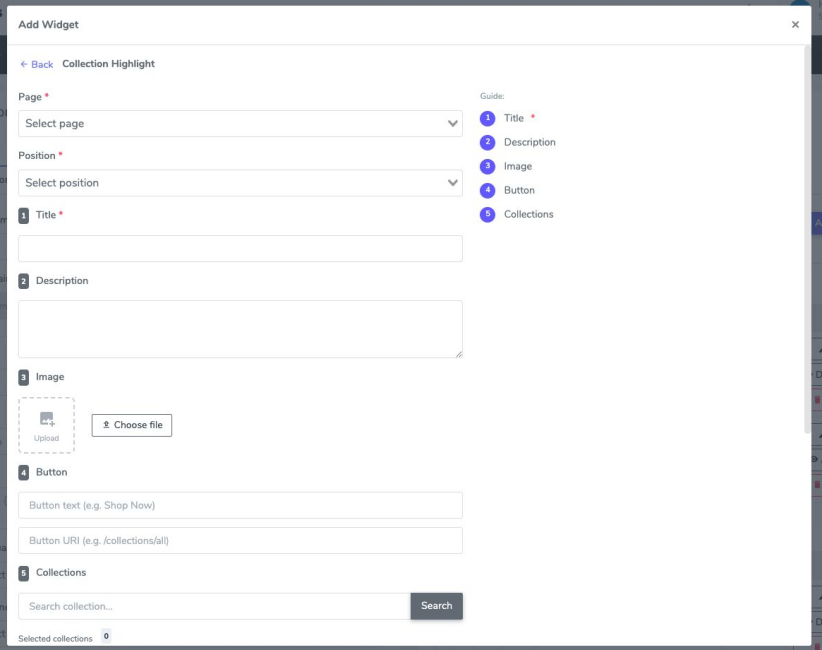Focus the Title text field

241,248
